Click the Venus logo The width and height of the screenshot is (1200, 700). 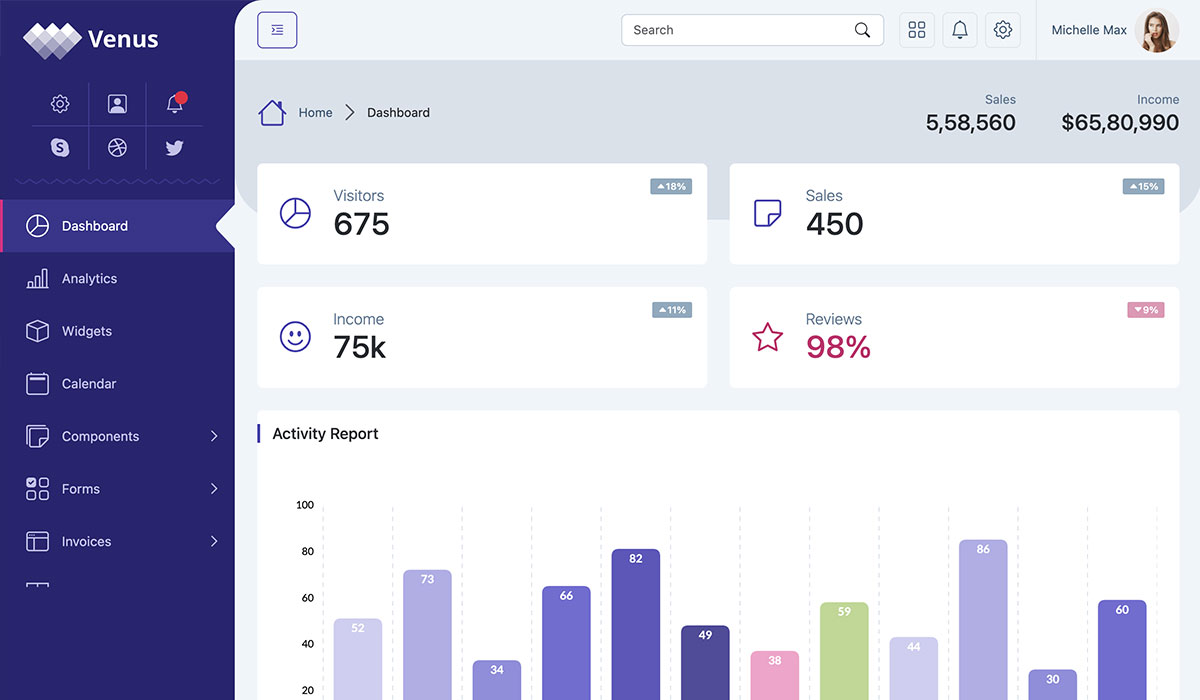click(91, 39)
